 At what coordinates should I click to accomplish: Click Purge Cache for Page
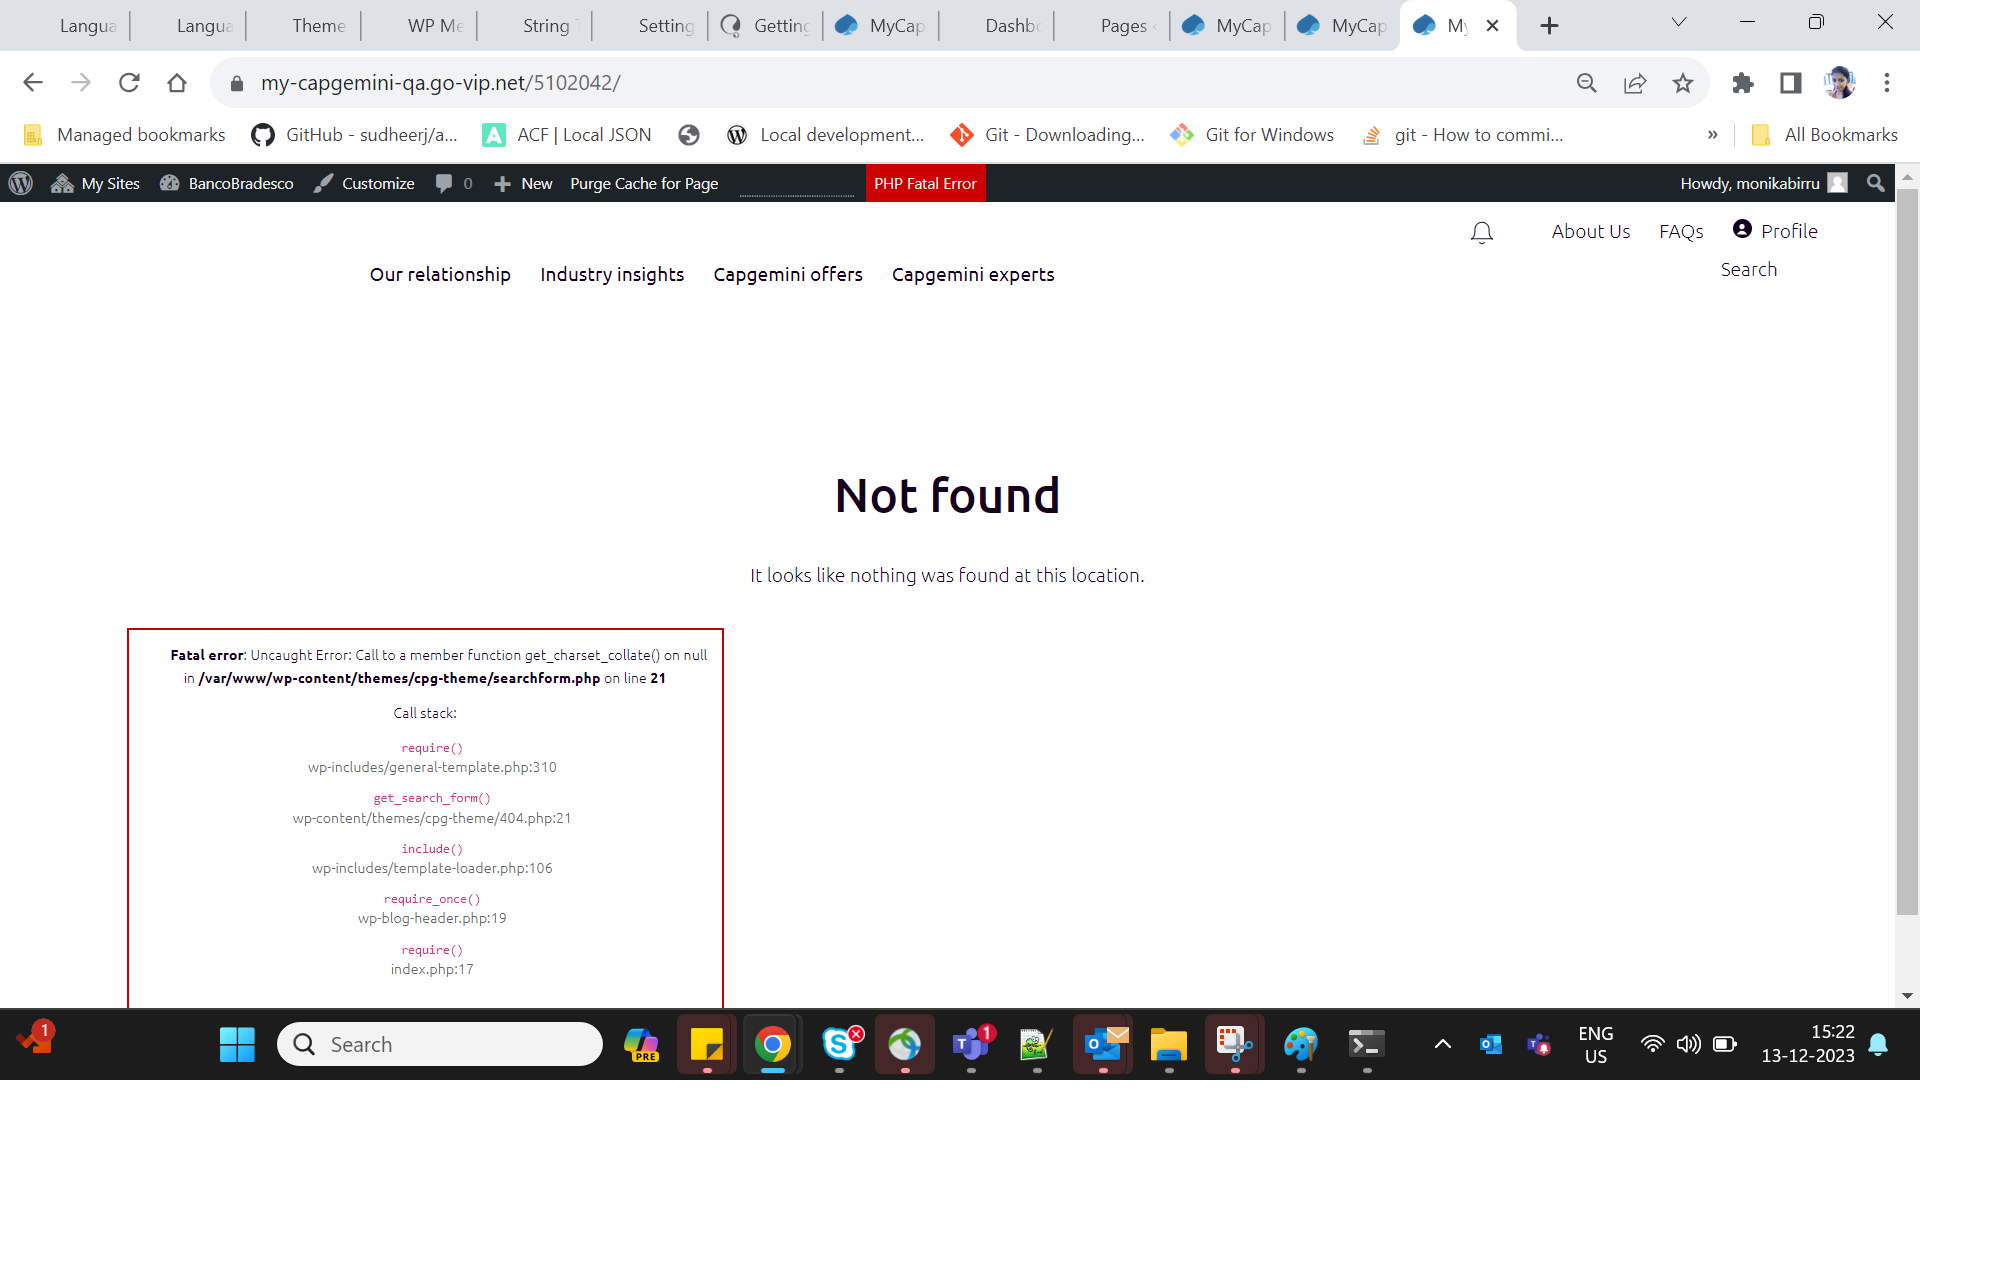tap(644, 183)
